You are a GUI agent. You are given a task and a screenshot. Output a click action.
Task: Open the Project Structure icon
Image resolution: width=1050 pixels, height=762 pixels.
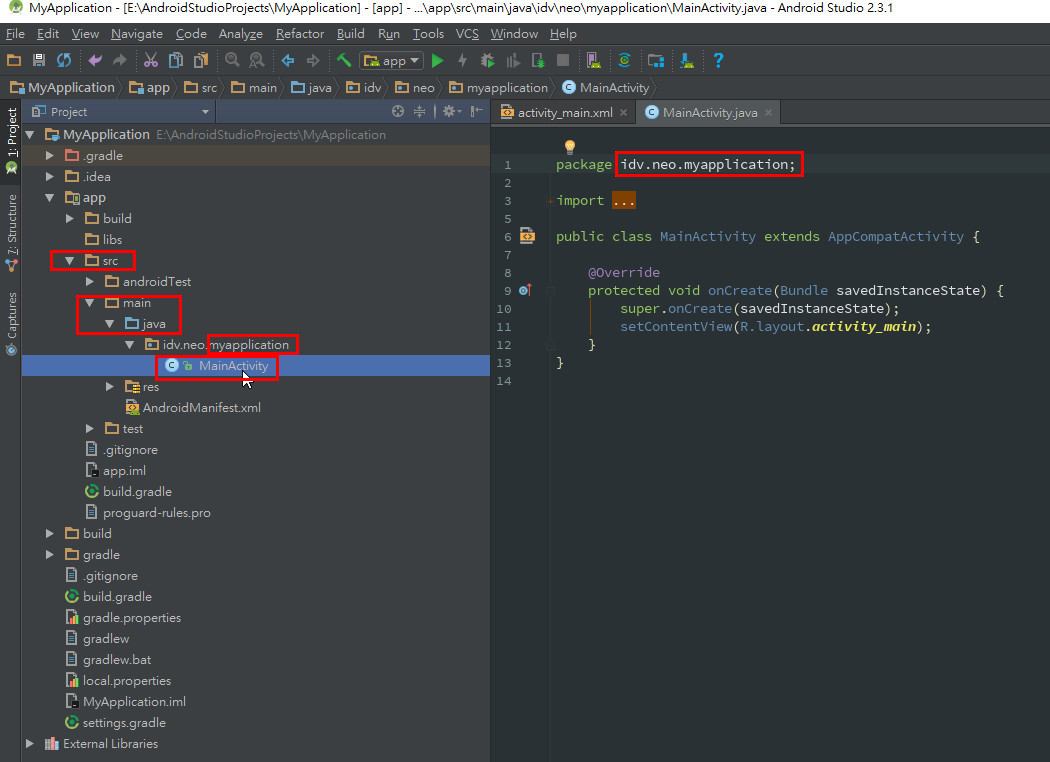click(x=656, y=61)
